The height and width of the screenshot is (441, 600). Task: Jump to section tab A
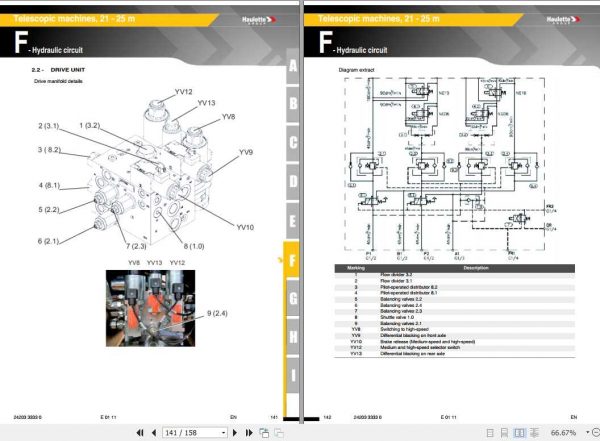coord(293,66)
